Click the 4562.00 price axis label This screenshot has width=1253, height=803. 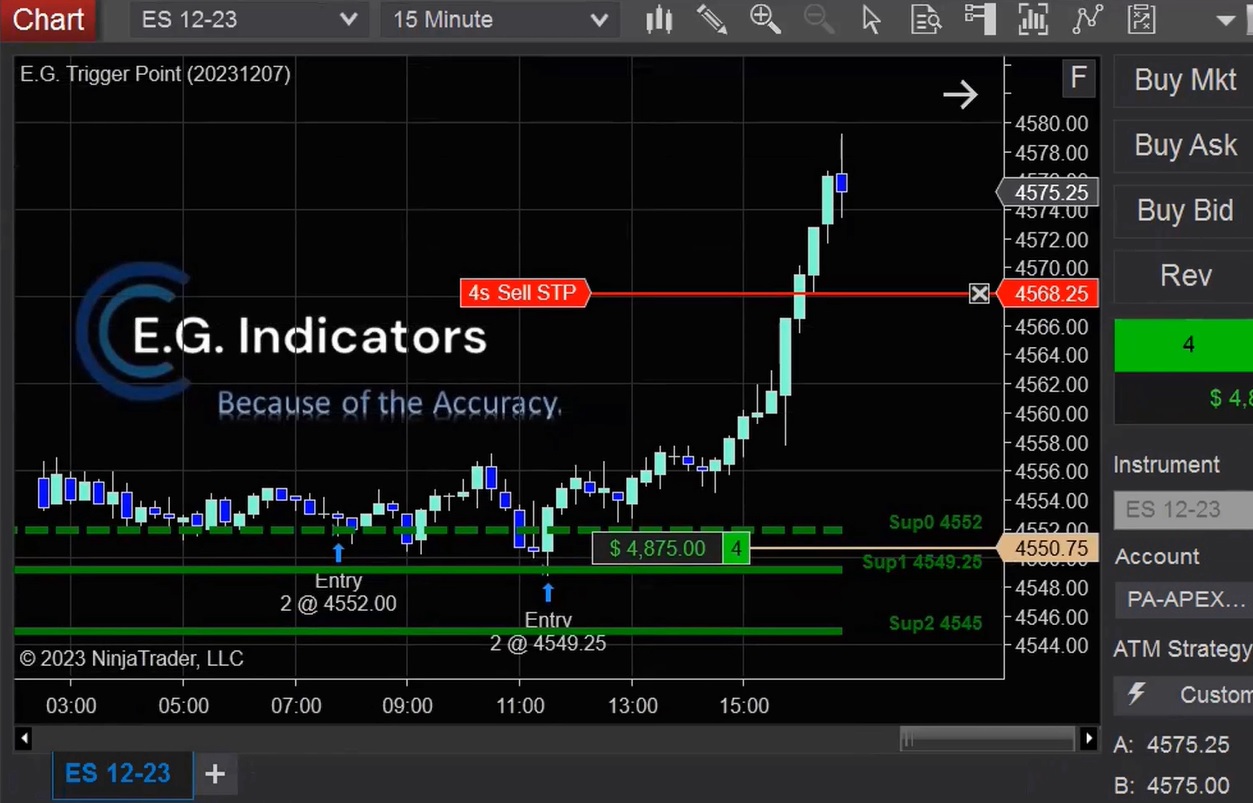click(1051, 385)
